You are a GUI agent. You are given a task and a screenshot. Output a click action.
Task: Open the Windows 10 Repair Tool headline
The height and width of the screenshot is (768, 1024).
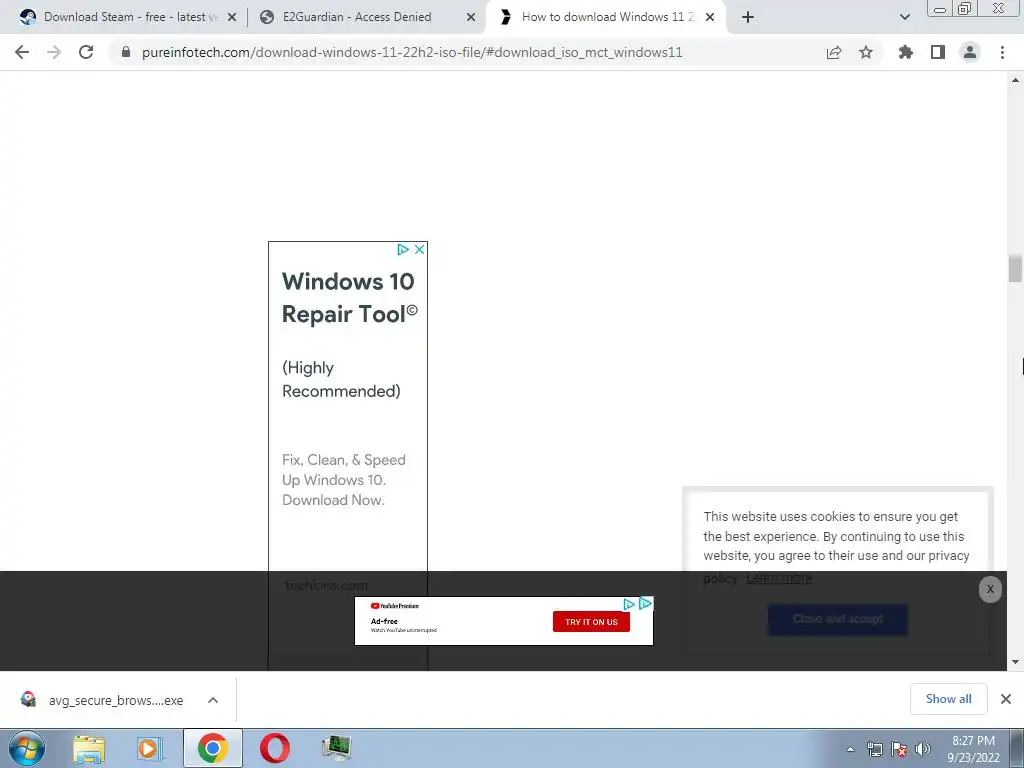point(349,298)
